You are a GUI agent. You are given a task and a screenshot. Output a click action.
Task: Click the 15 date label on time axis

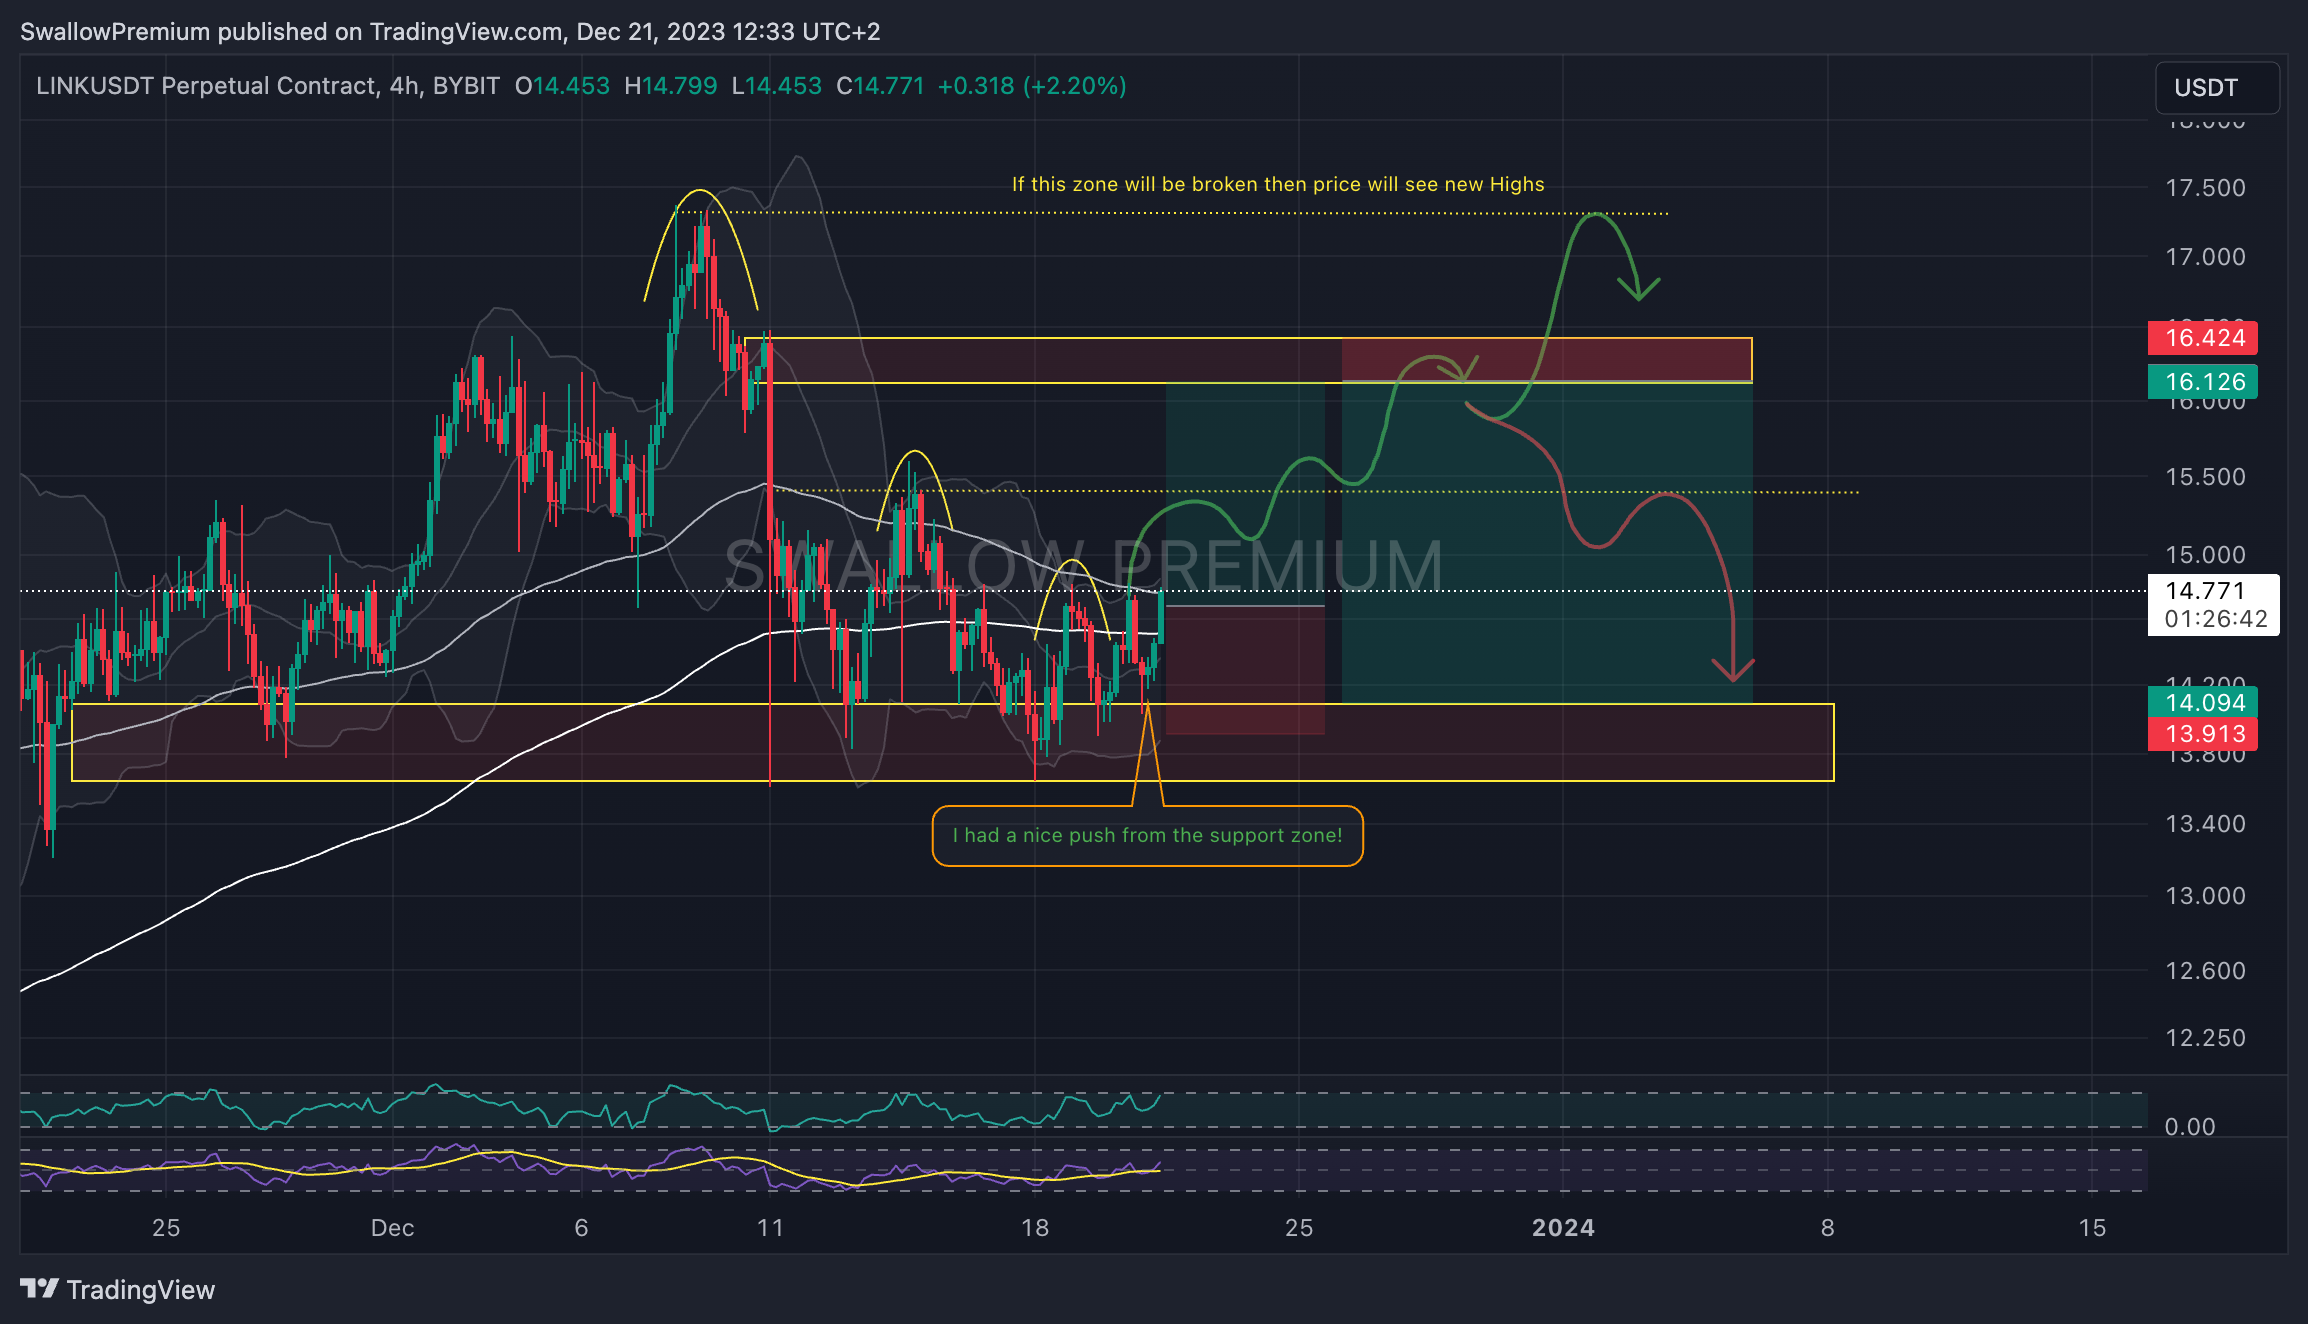[2092, 1228]
